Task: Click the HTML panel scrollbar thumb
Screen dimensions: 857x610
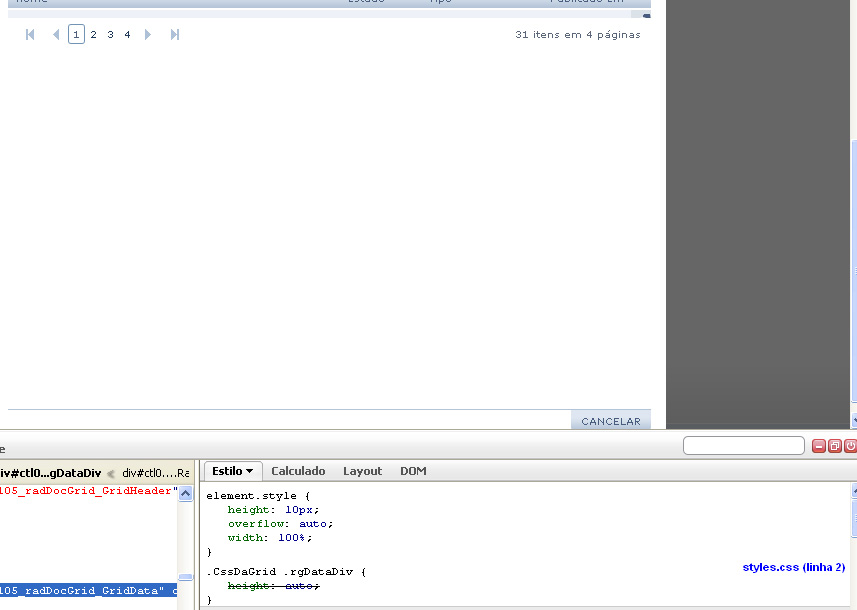Action: click(186, 577)
